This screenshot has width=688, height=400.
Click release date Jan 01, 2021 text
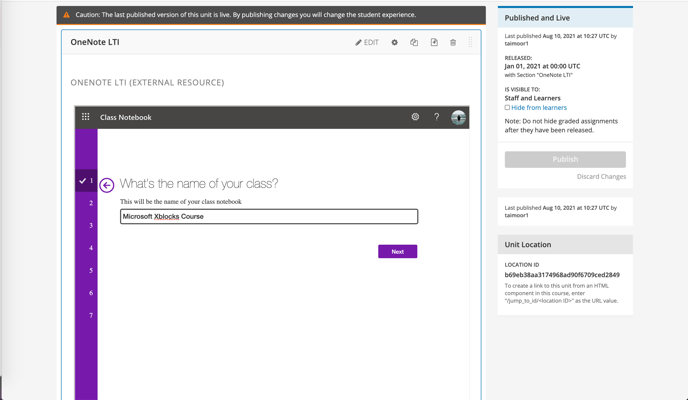pos(542,66)
